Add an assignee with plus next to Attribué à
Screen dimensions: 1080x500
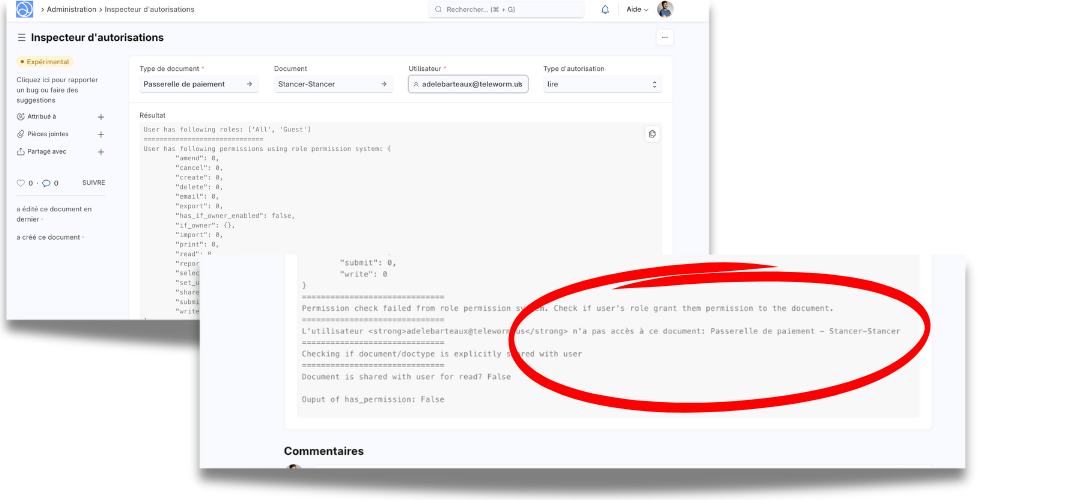(x=101, y=117)
